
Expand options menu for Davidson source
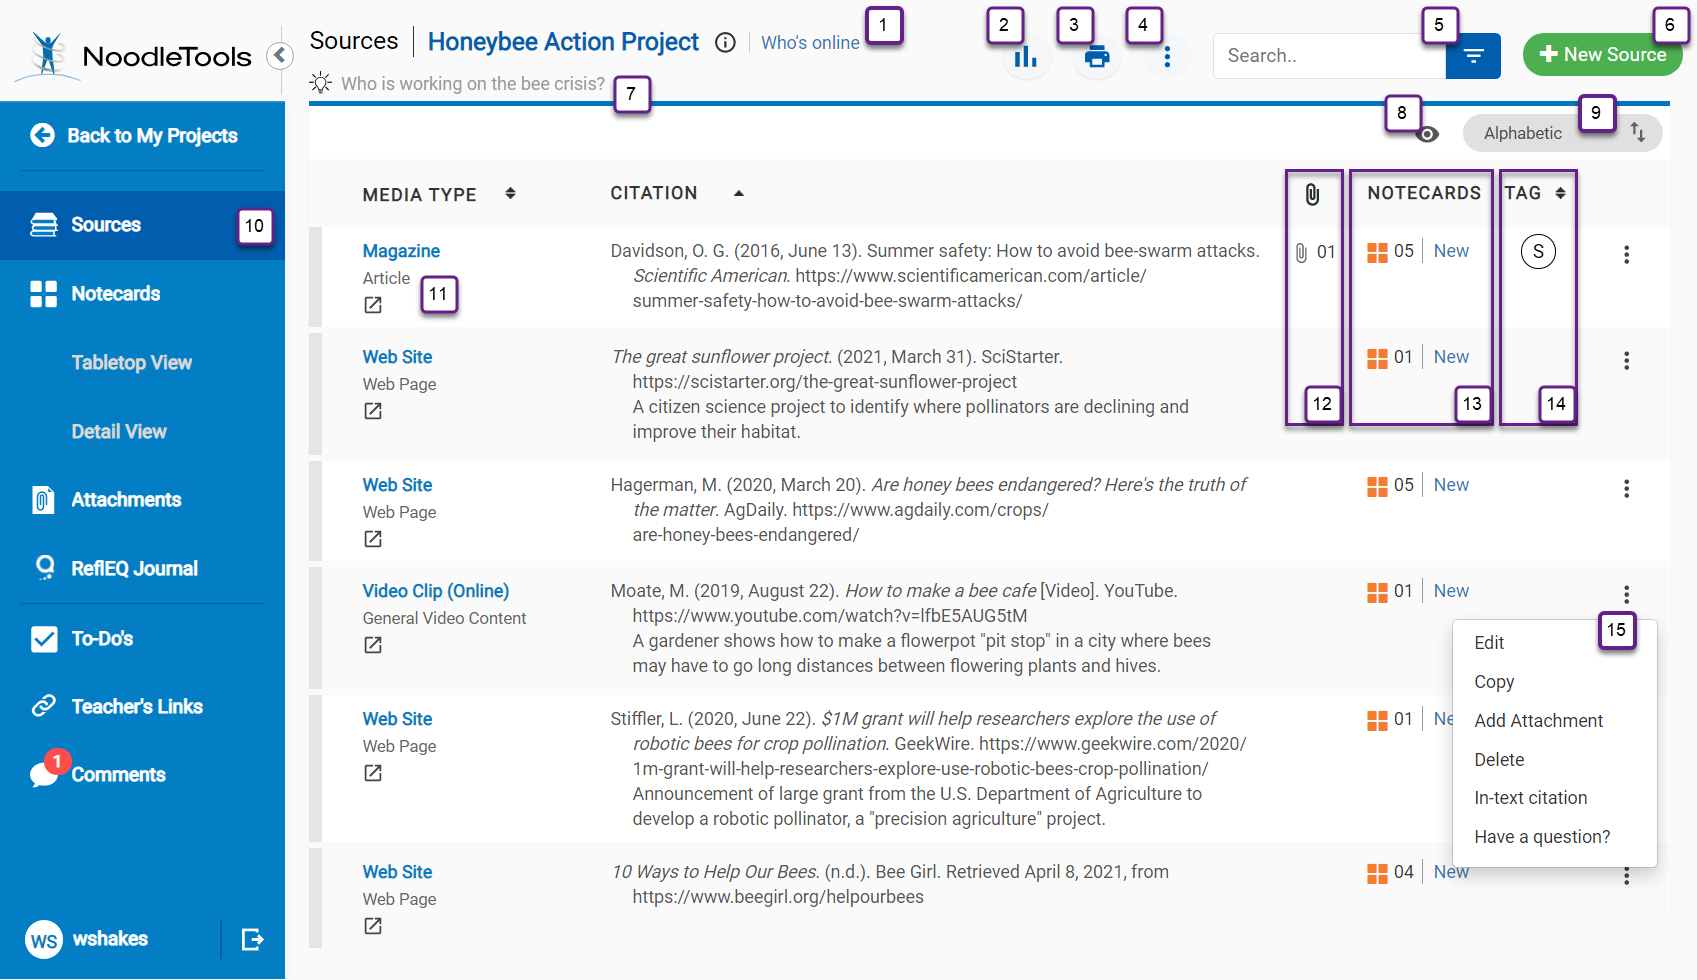click(1626, 255)
